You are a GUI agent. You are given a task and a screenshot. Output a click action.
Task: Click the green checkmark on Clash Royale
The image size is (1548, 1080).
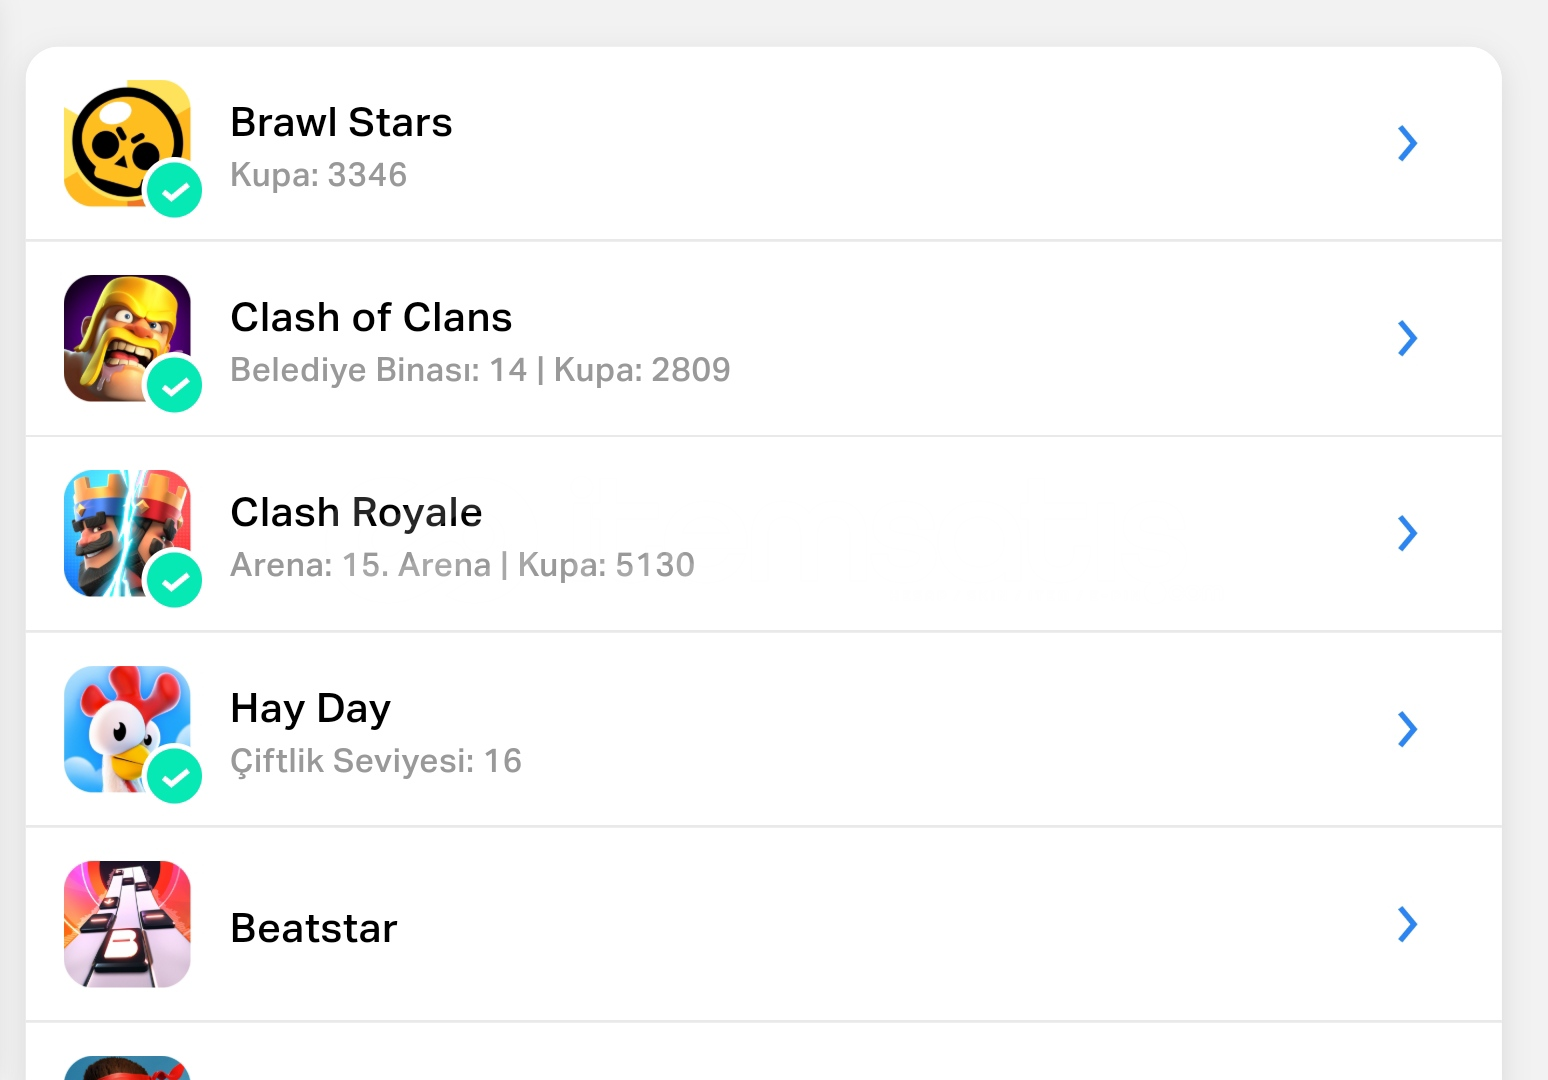[x=175, y=580]
